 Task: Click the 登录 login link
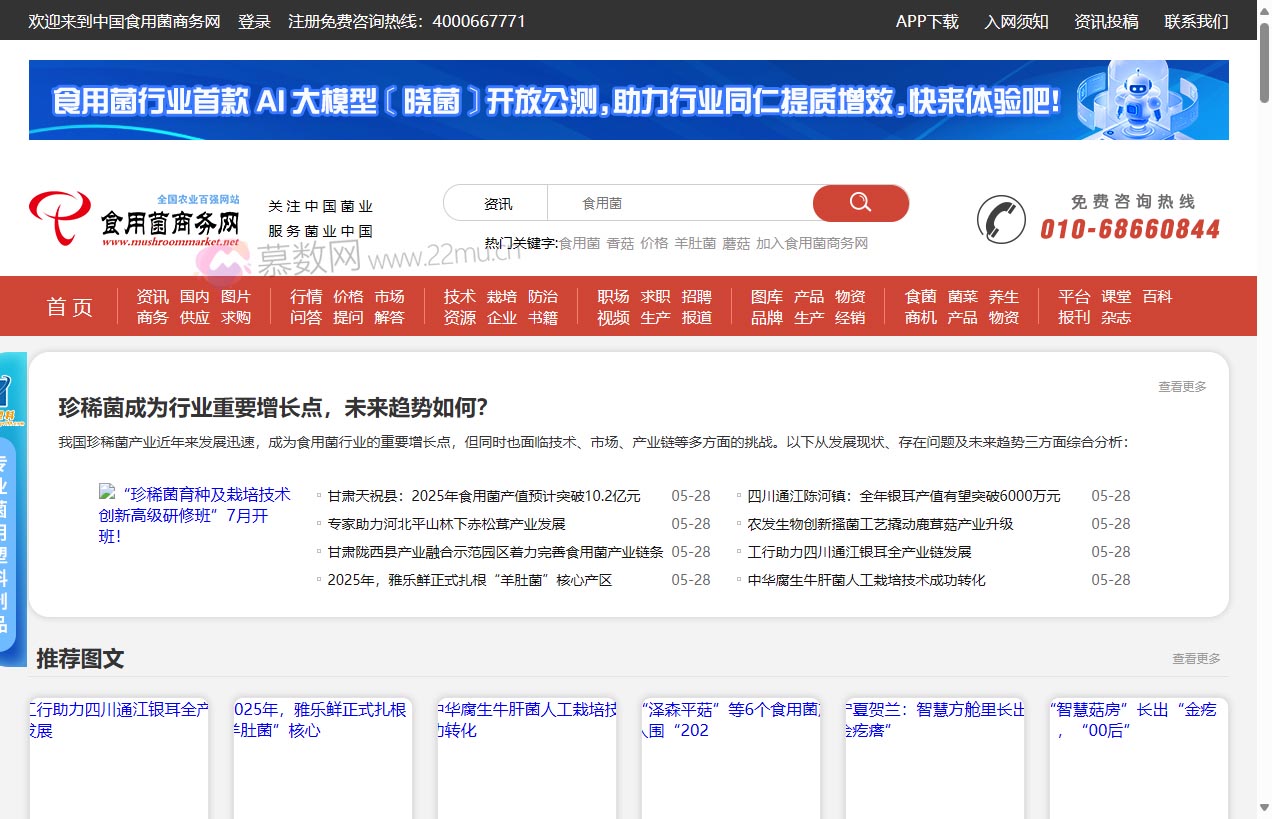pyautogui.click(x=254, y=21)
